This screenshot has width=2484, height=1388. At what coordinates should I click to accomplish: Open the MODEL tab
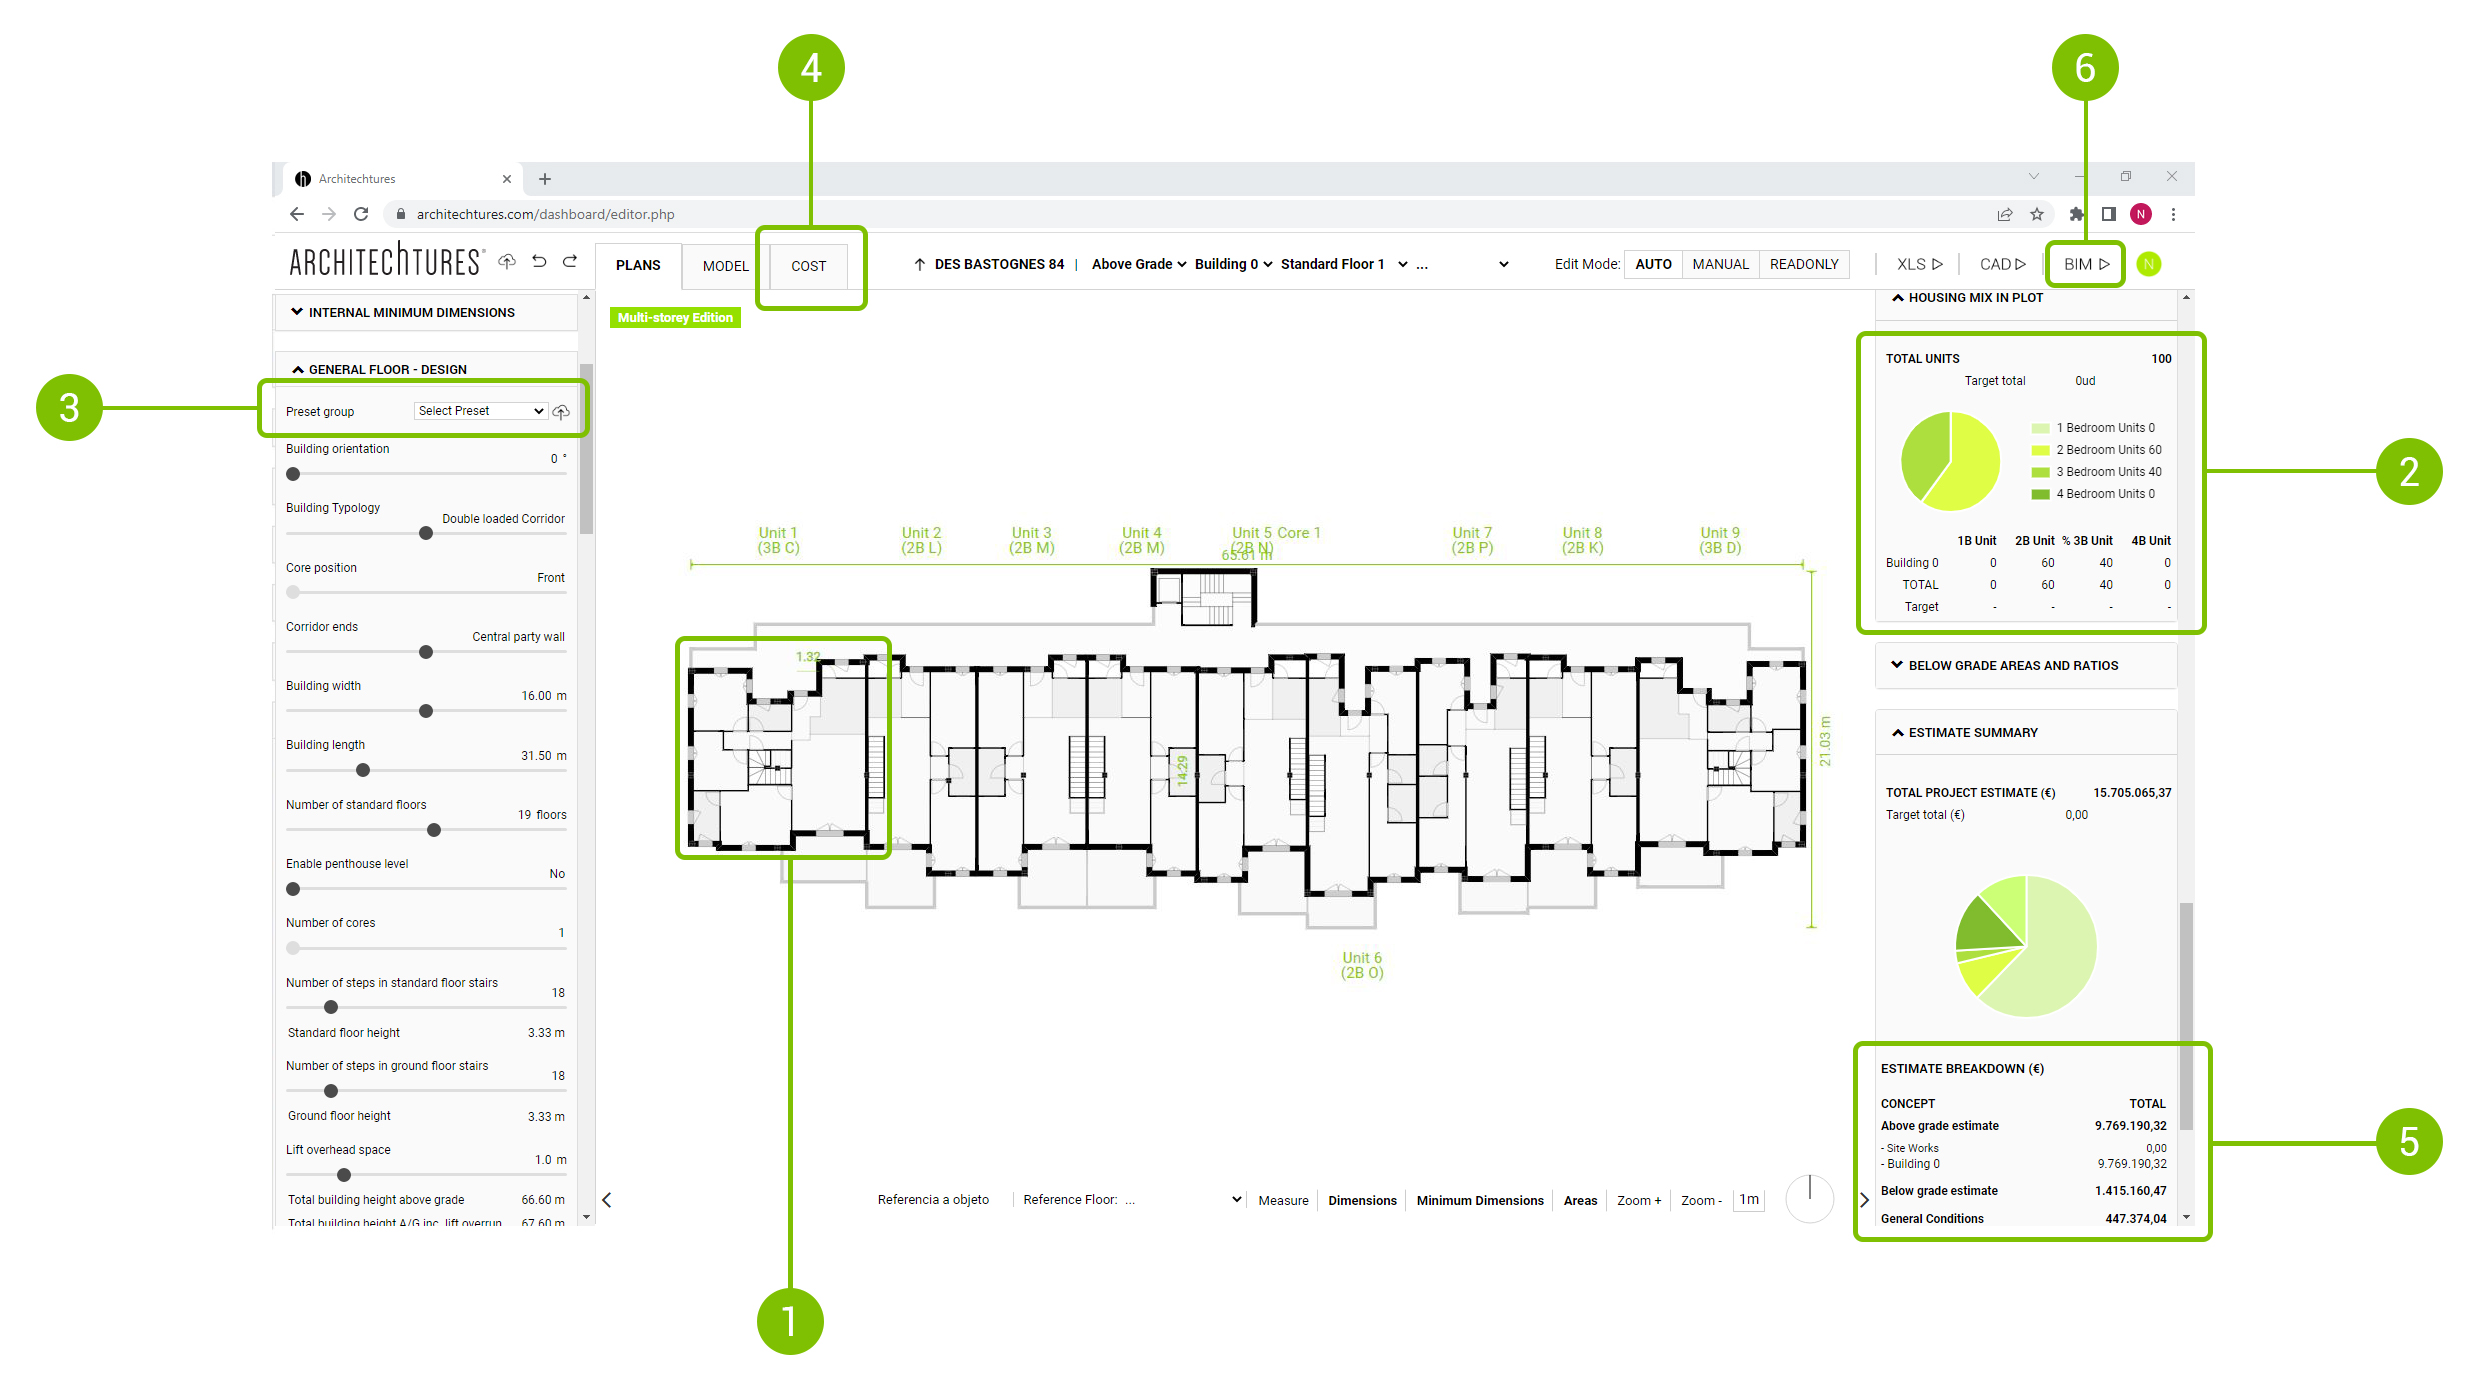(x=725, y=266)
